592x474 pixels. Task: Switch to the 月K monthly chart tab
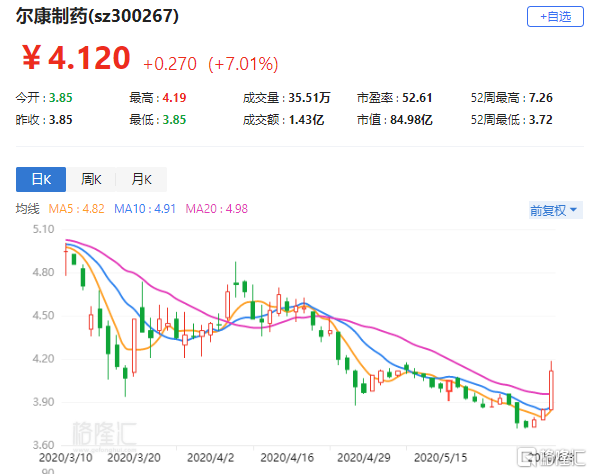(141, 179)
